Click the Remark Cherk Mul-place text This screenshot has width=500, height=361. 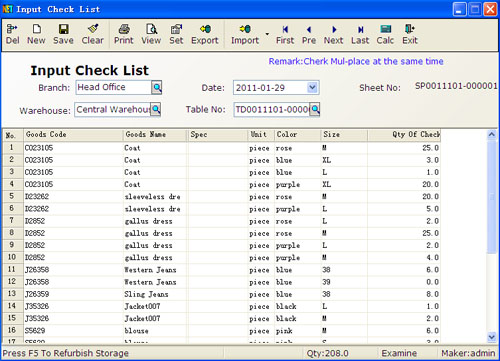[x=356, y=62]
